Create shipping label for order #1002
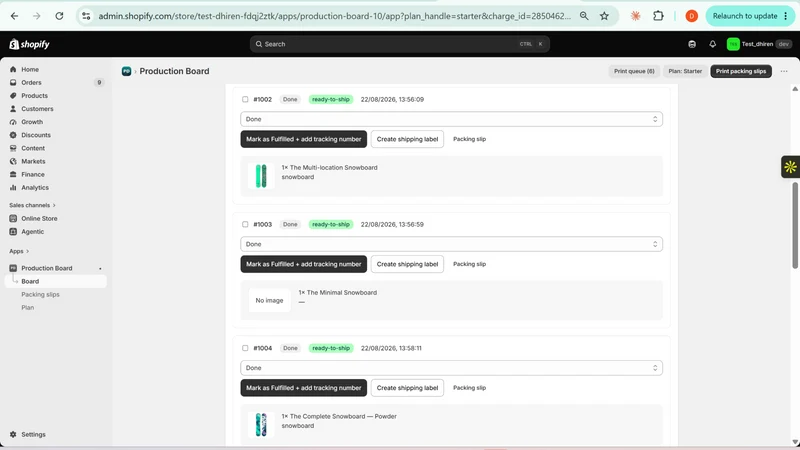Image resolution: width=800 pixels, height=450 pixels. pos(407,139)
